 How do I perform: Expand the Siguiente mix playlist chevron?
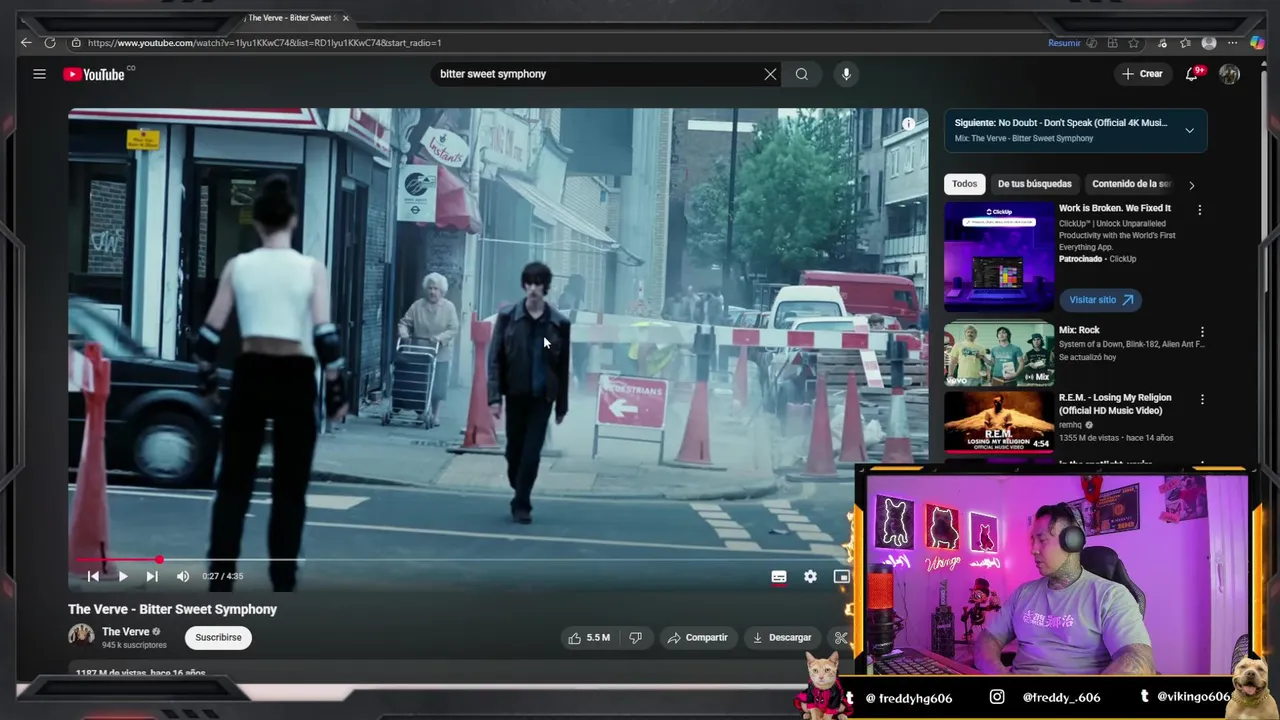1189,130
